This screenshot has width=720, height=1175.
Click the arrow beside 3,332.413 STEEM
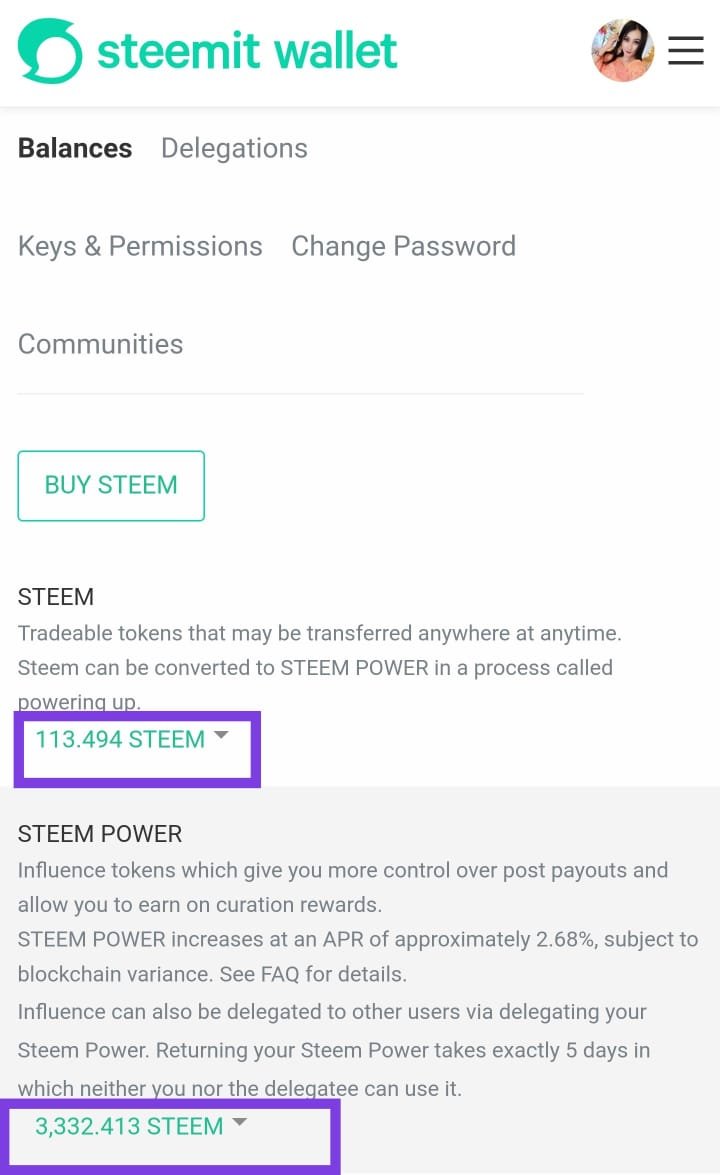coord(240,1123)
